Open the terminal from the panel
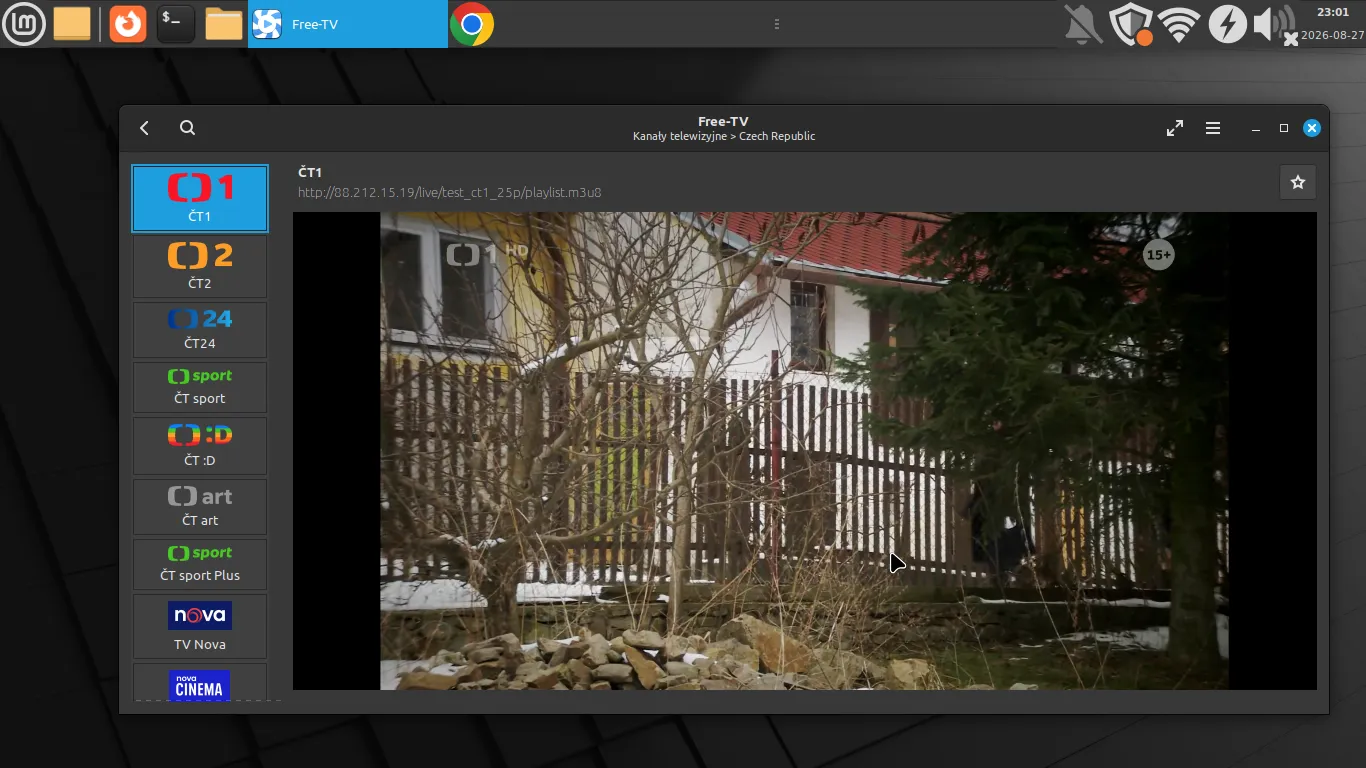The width and height of the screenshot is (1366, 768). (175, 24)
